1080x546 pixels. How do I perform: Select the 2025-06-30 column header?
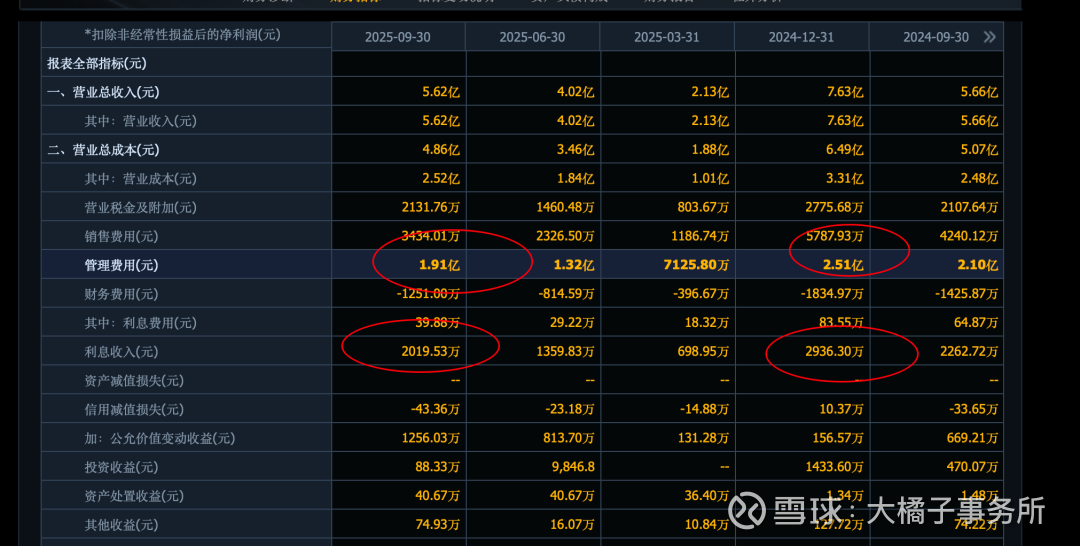[x=532, y=37]
